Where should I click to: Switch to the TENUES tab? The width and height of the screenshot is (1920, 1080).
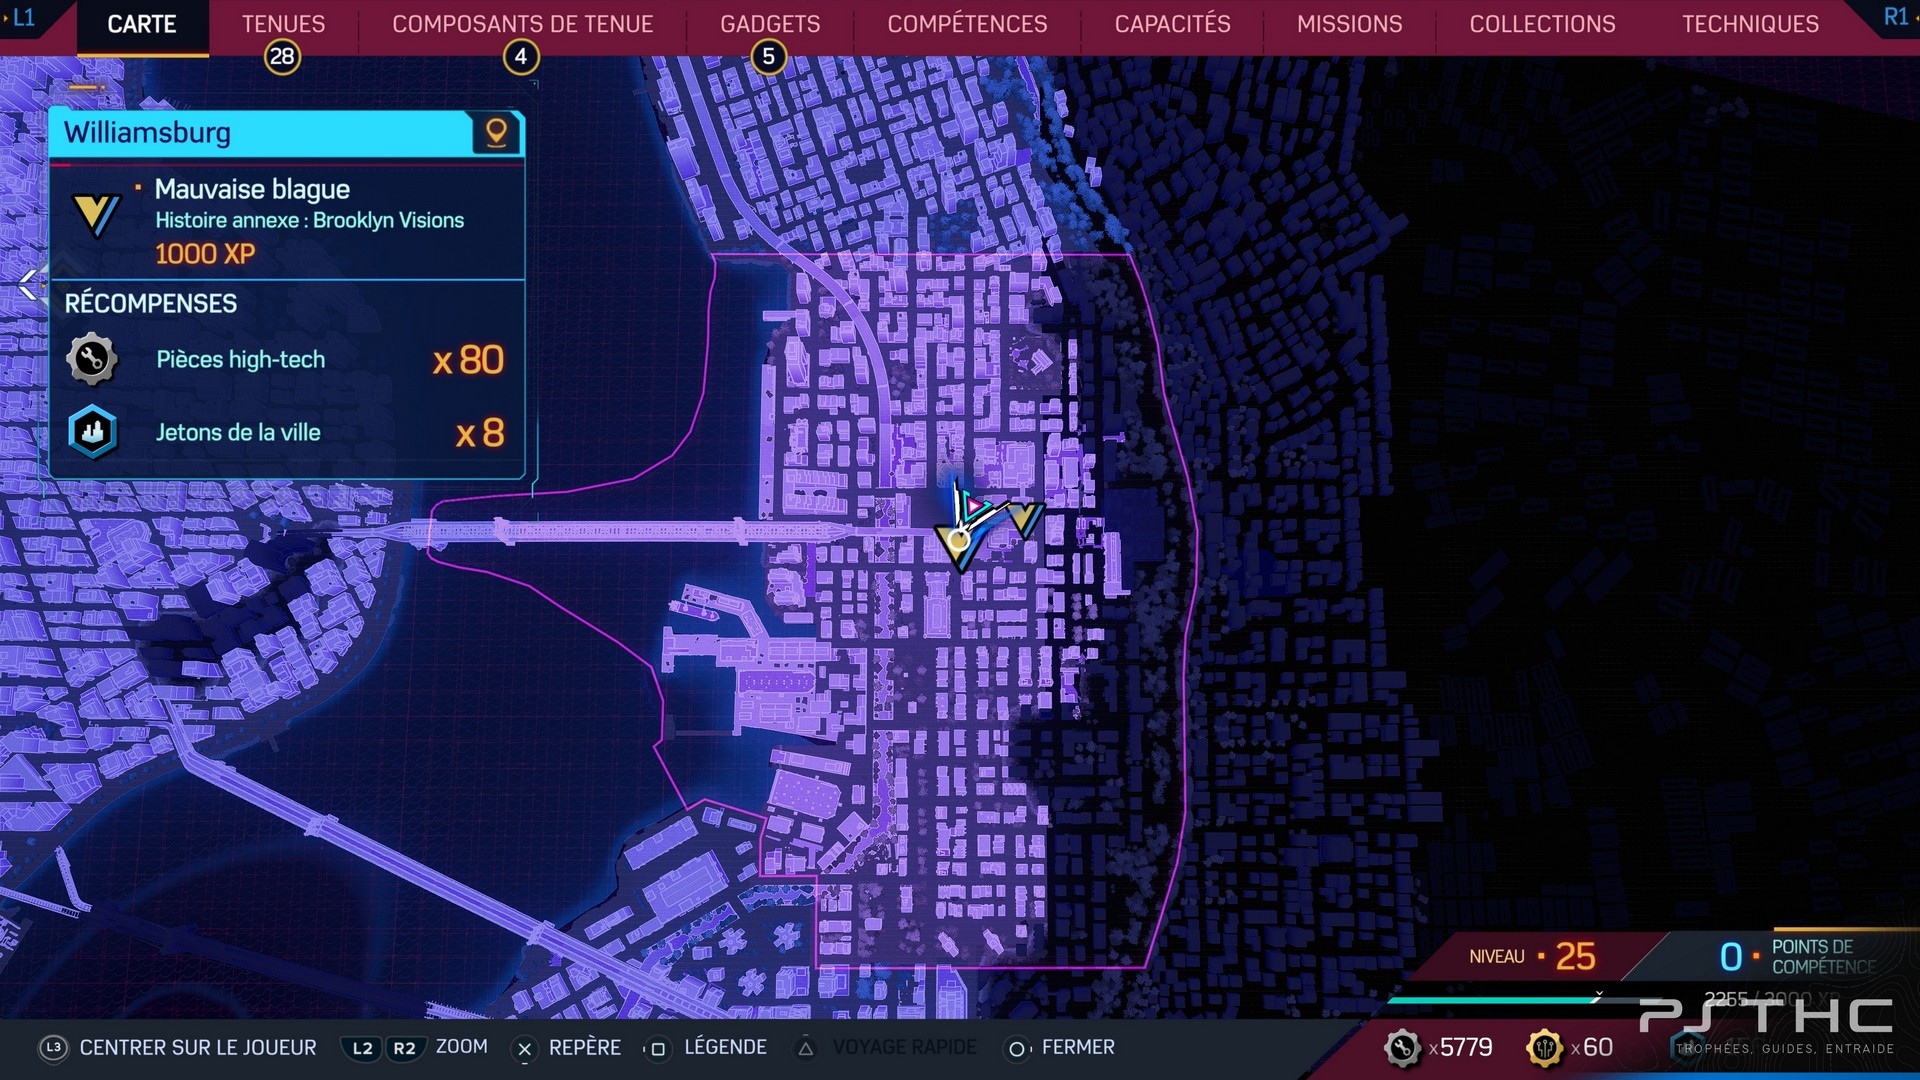283,24
